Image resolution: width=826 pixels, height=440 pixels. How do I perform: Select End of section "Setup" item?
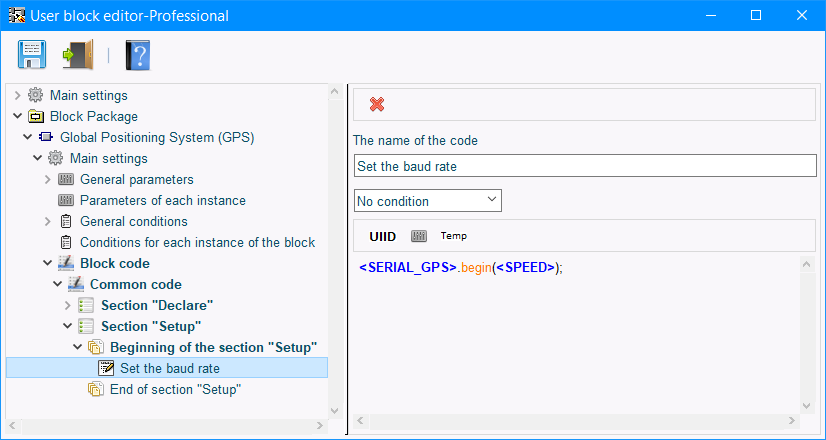(175, 389)
